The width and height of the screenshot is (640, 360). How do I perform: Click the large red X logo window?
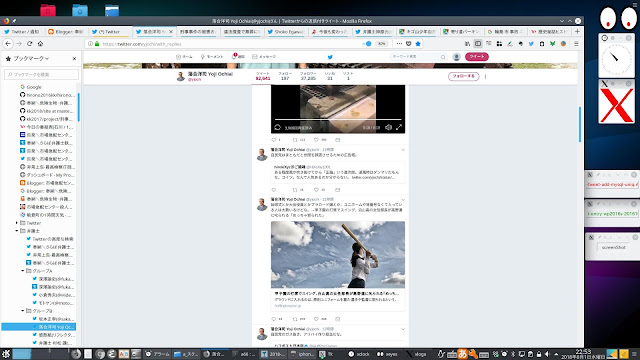click(616, 105)
